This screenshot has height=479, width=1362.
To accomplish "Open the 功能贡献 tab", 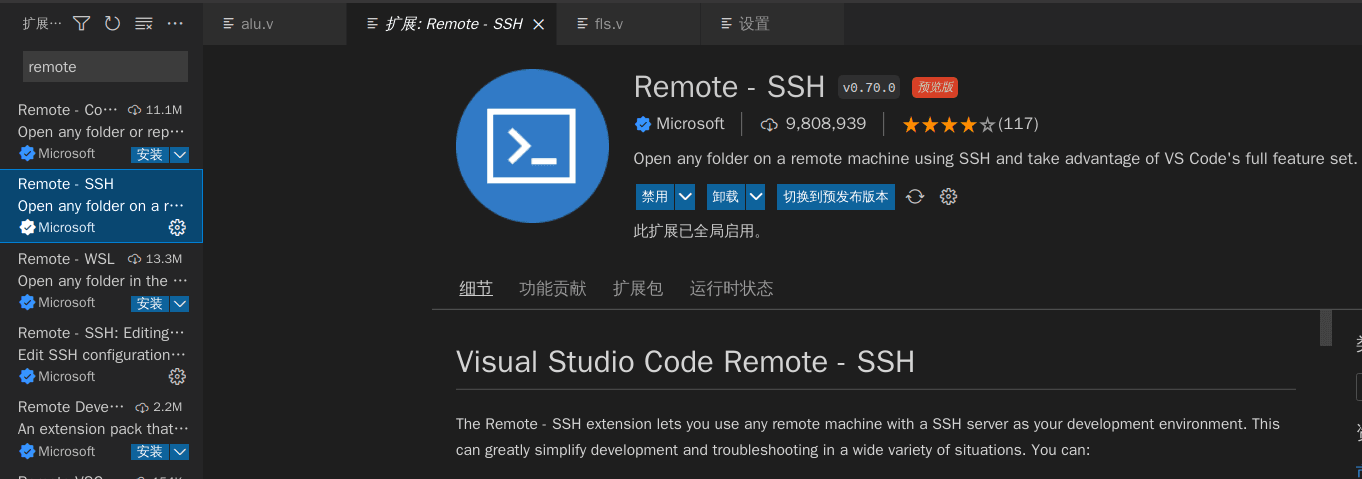I will pyautogui.click(x=553, y=289).
